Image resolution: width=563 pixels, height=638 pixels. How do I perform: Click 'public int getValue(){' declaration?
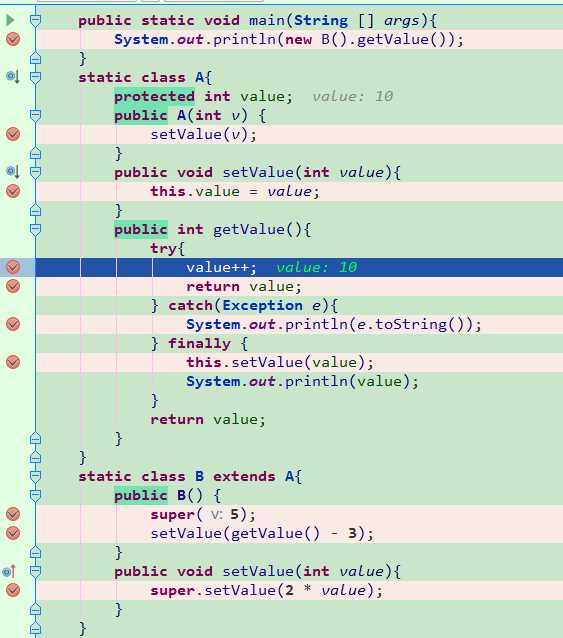213,229
